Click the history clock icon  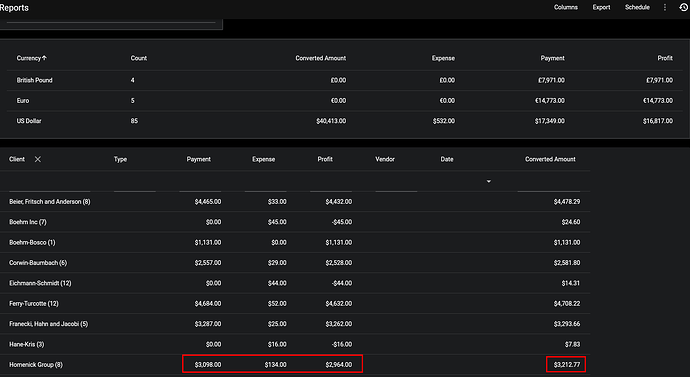coord(683,7)
